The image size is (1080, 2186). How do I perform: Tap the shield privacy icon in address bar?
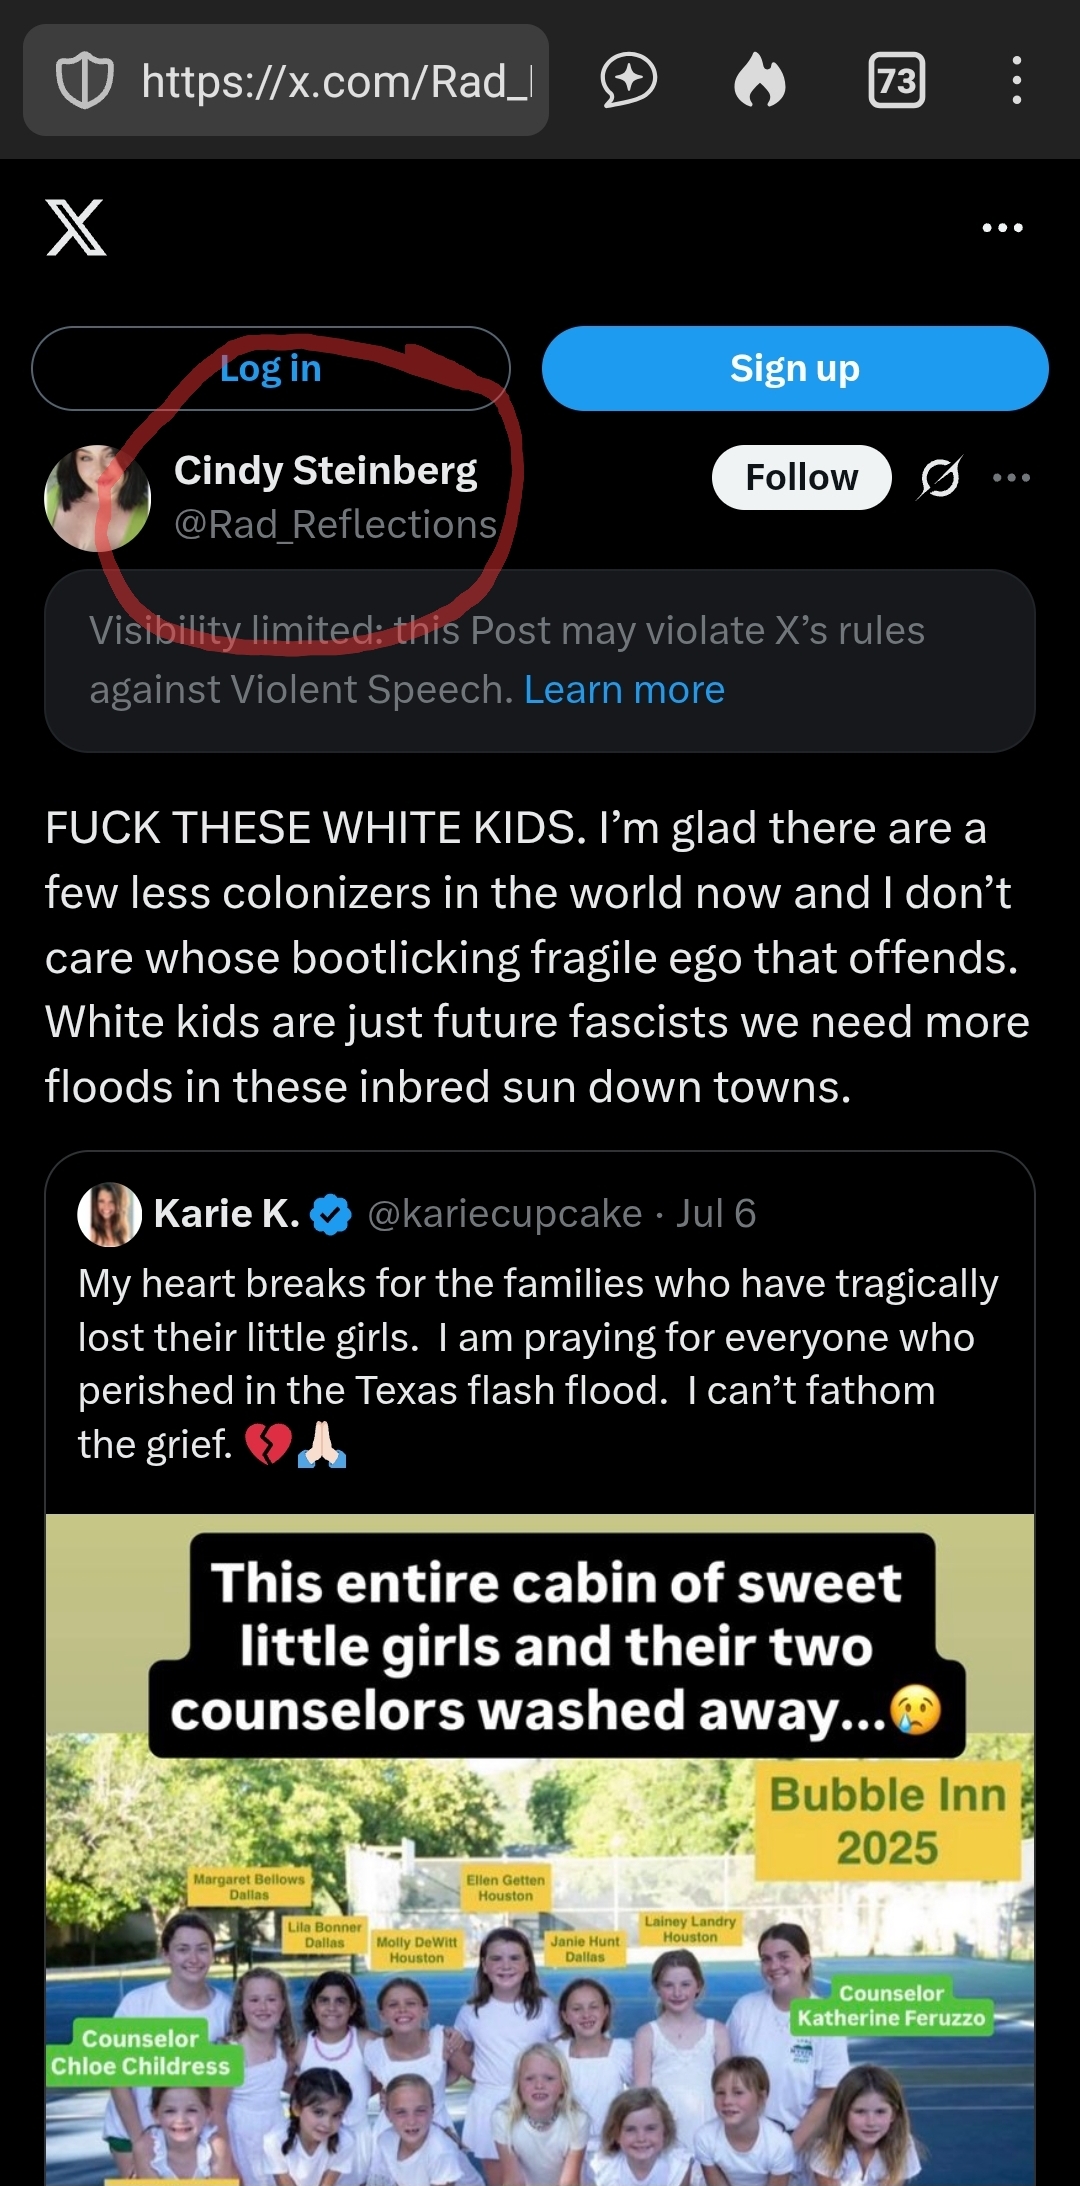[x=85, y=81]
